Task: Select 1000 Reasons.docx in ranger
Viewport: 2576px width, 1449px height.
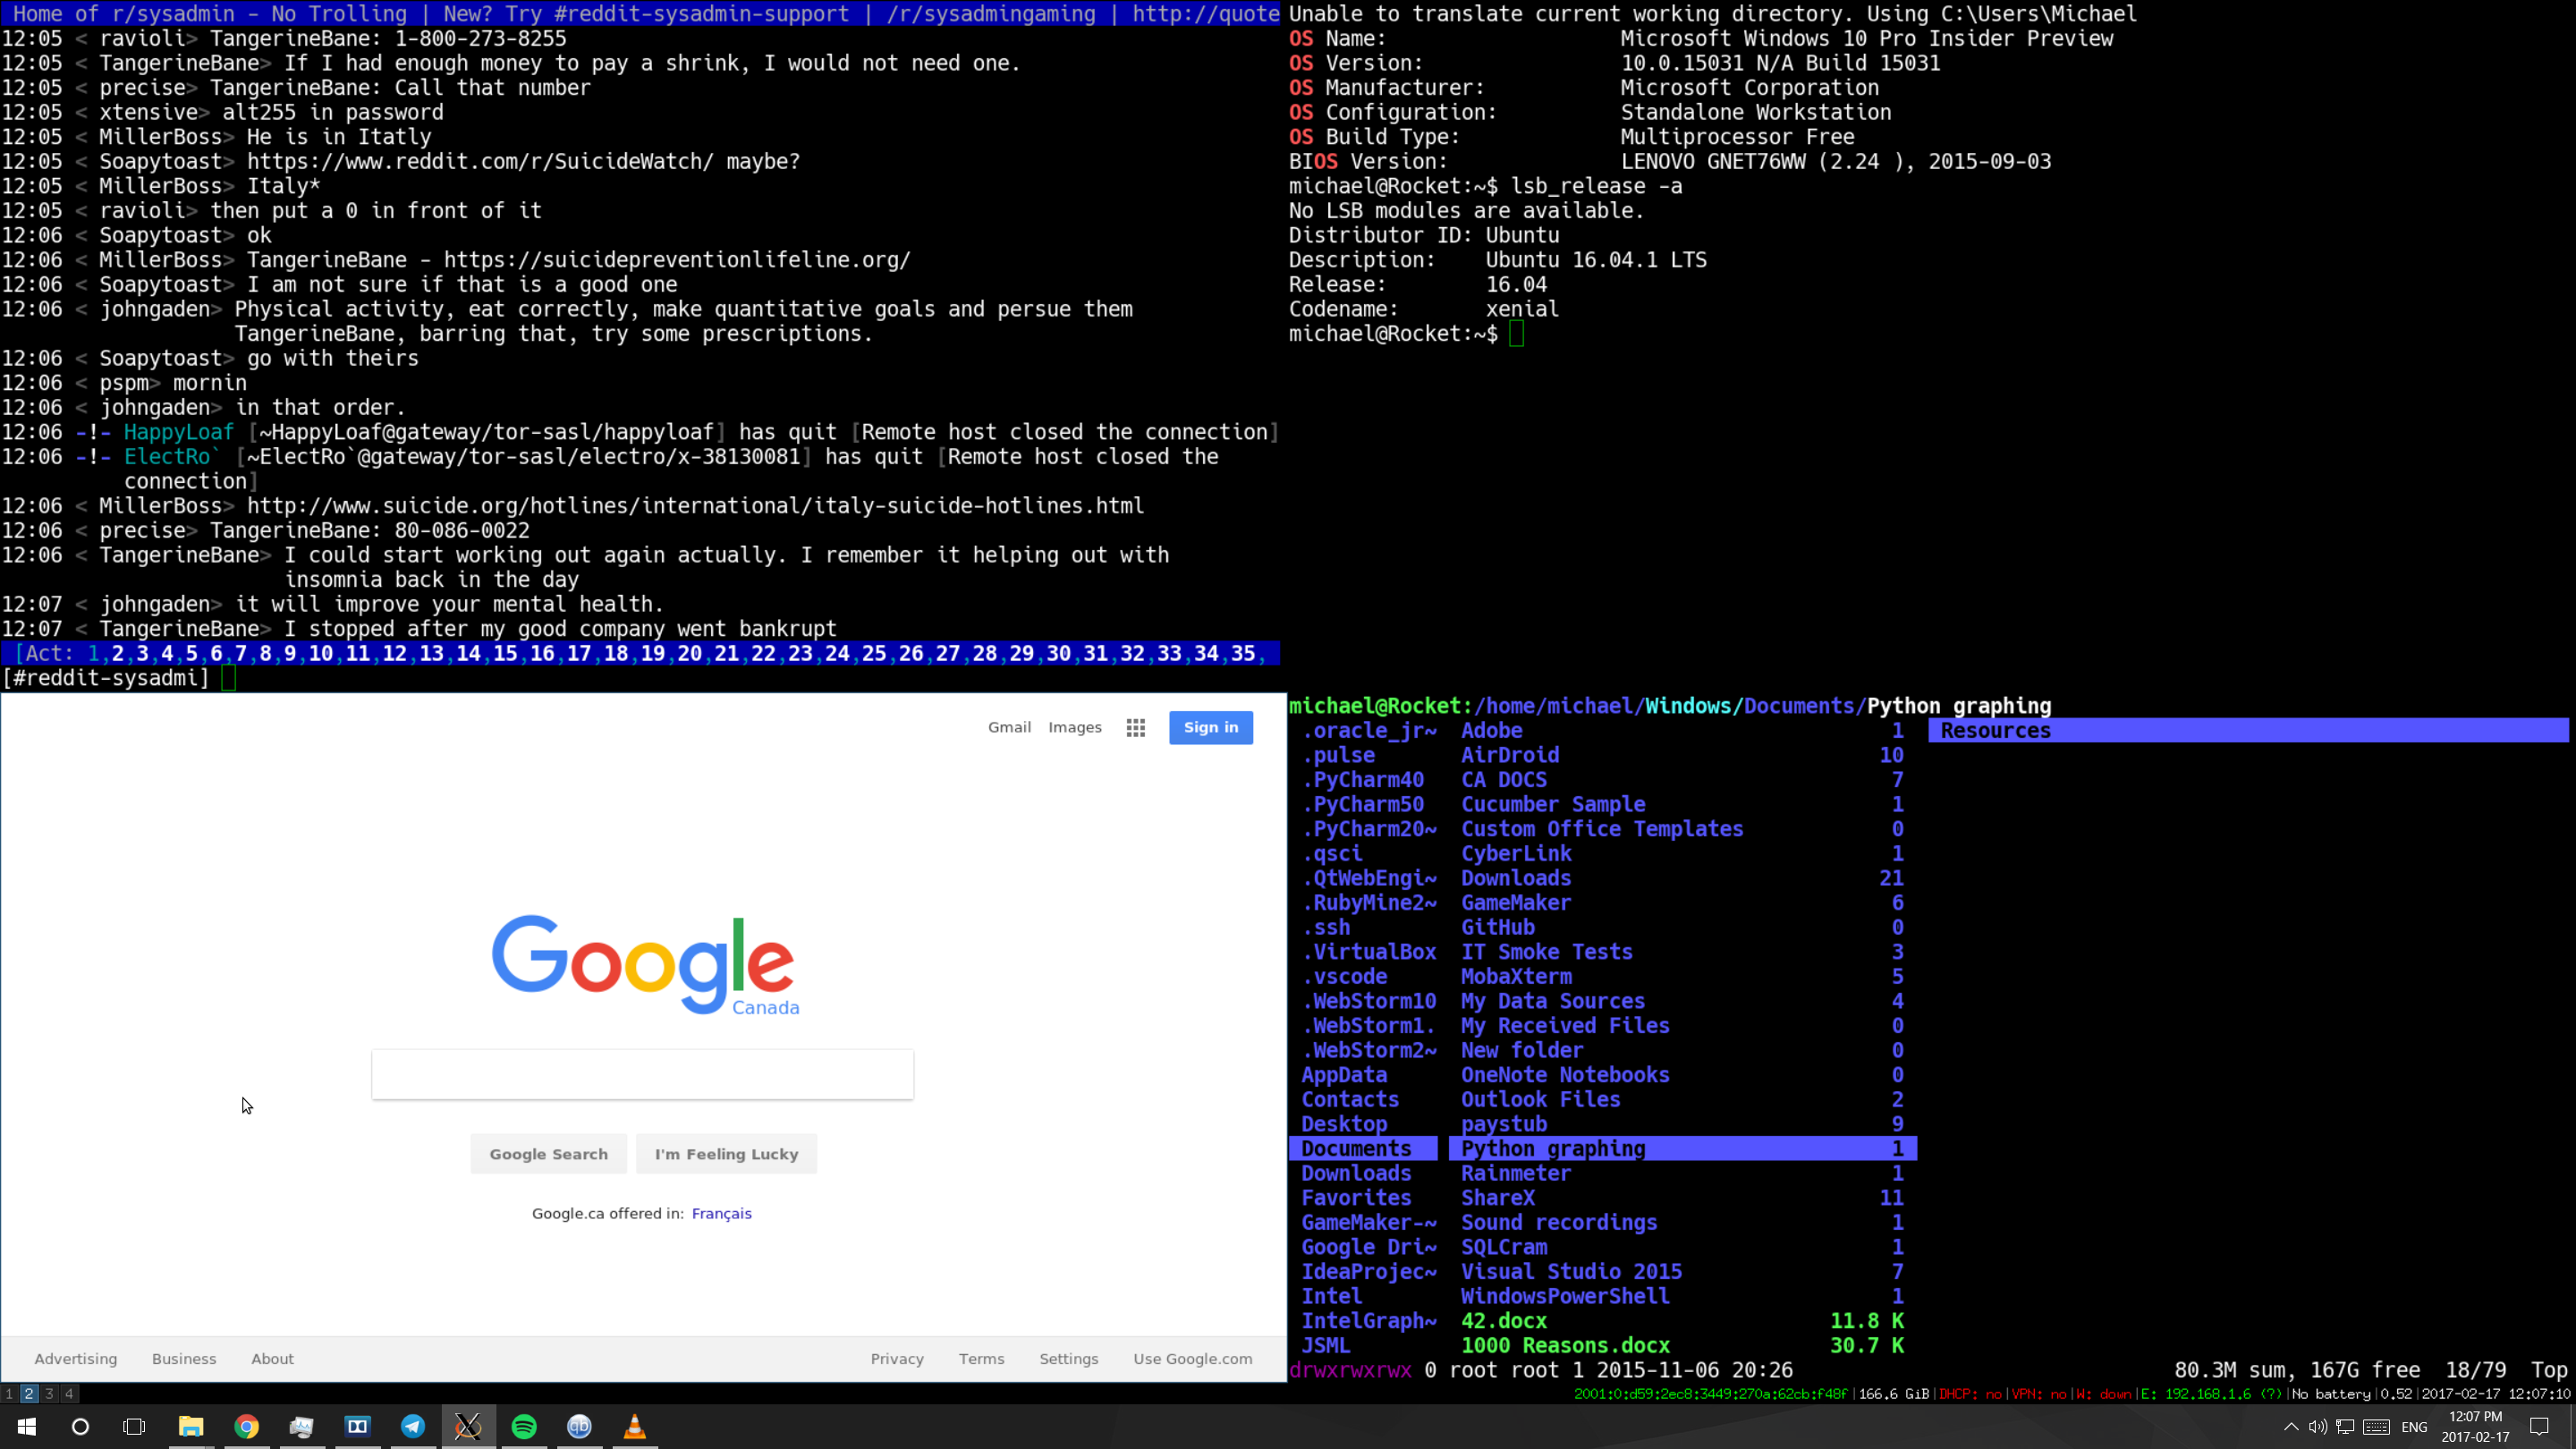Action: click(1682, 1346)
